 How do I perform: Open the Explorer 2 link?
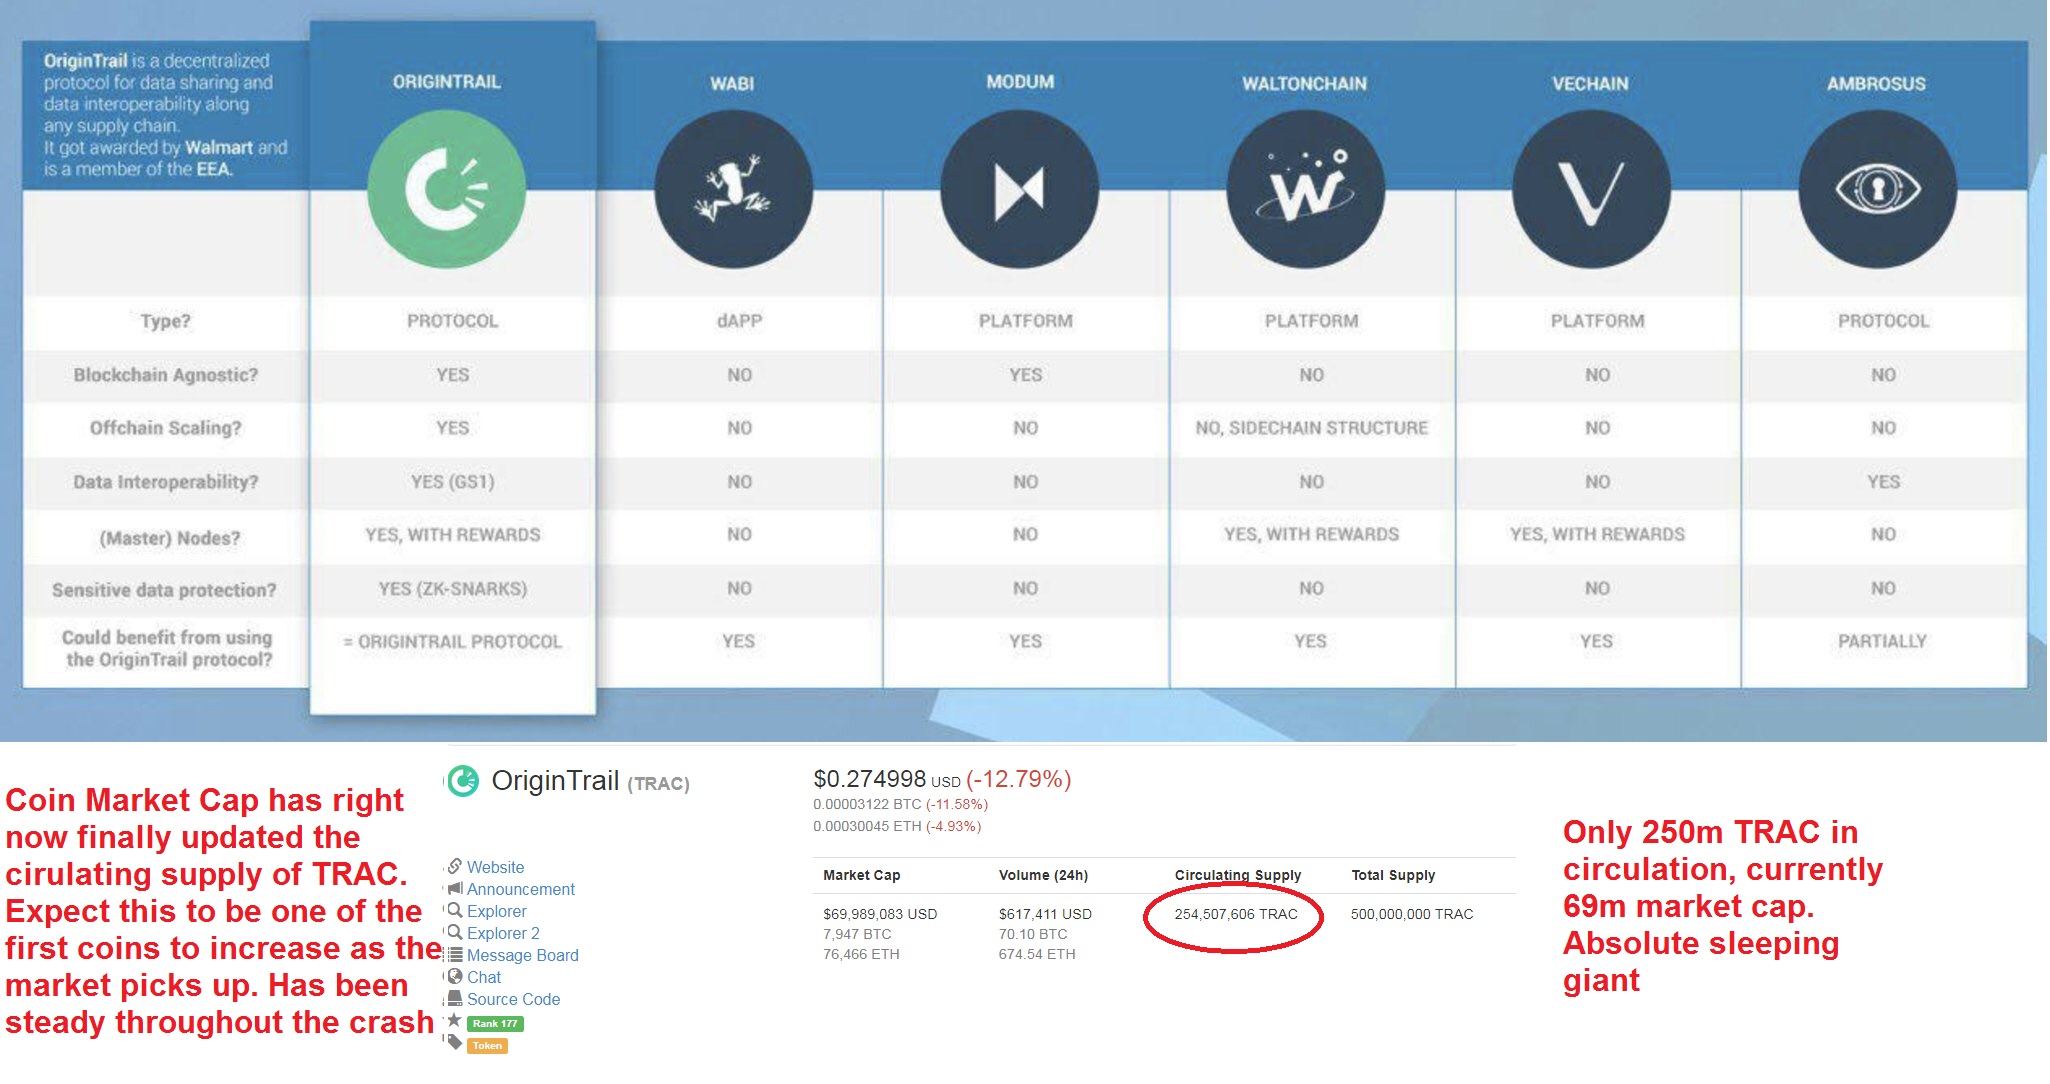tap(503, 933)
